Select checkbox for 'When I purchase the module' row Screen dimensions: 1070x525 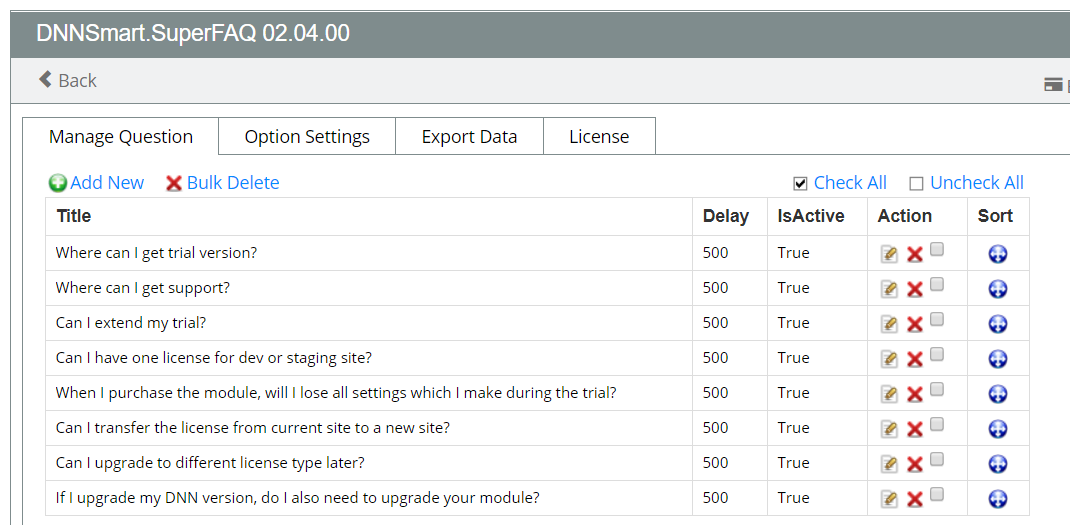tap(937, 389)
